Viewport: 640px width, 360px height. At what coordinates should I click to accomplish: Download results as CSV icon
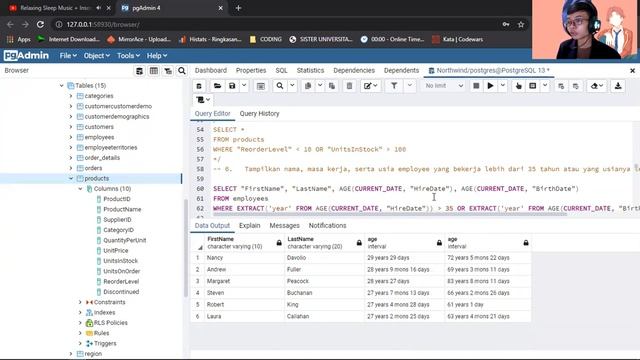click(618, 86)
